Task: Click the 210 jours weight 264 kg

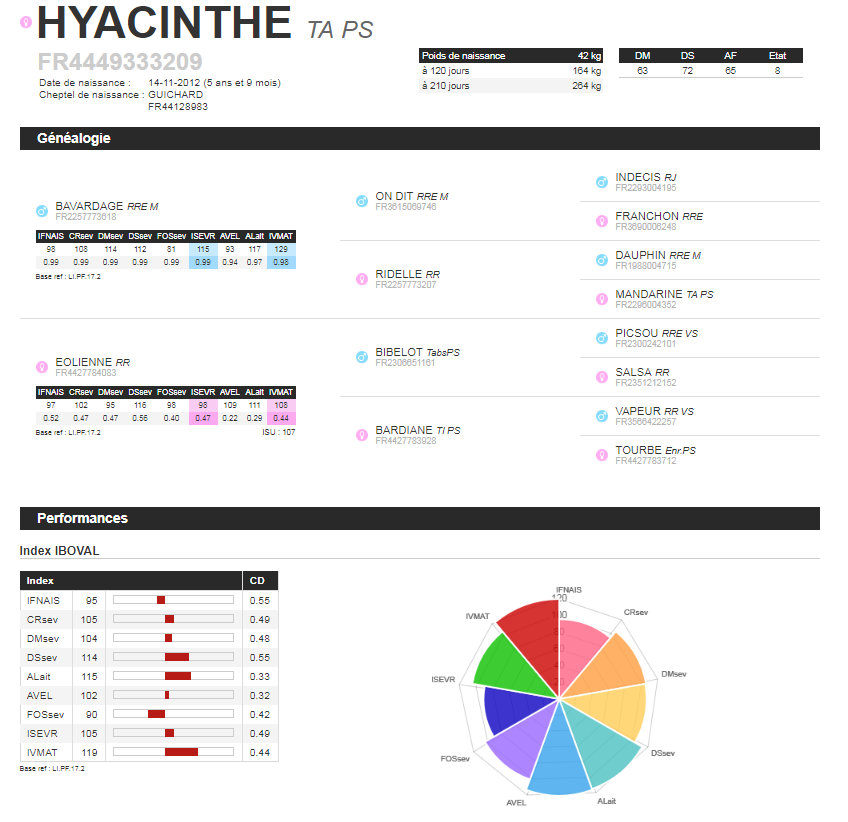Action: point(587,85)
